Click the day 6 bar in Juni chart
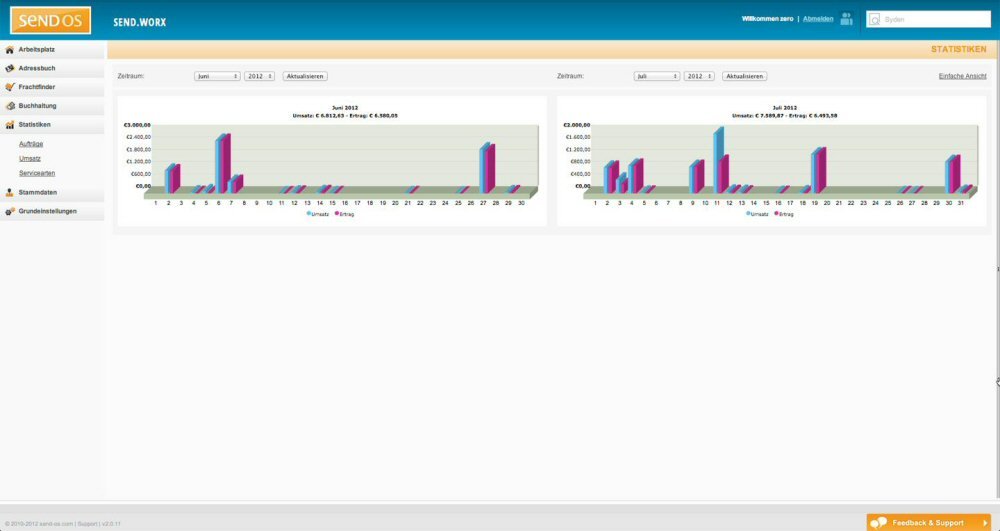 [x=223, y=164]
